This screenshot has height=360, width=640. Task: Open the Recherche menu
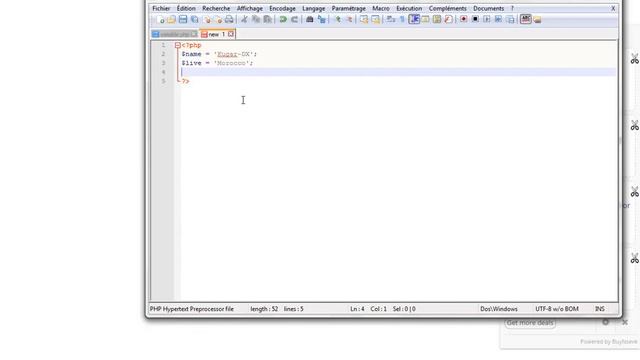(x=216, y=8)
